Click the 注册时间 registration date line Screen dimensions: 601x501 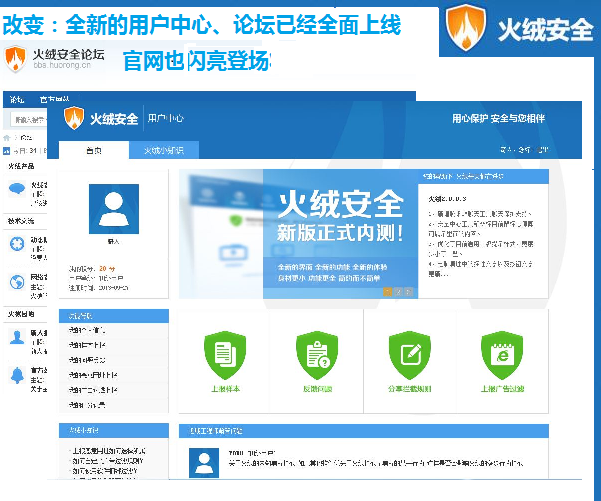pos(99,288)
